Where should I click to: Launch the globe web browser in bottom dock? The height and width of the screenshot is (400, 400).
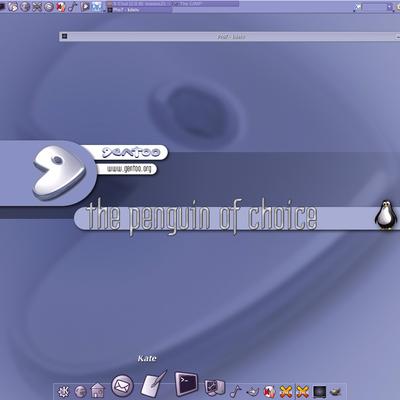(80, 391)
